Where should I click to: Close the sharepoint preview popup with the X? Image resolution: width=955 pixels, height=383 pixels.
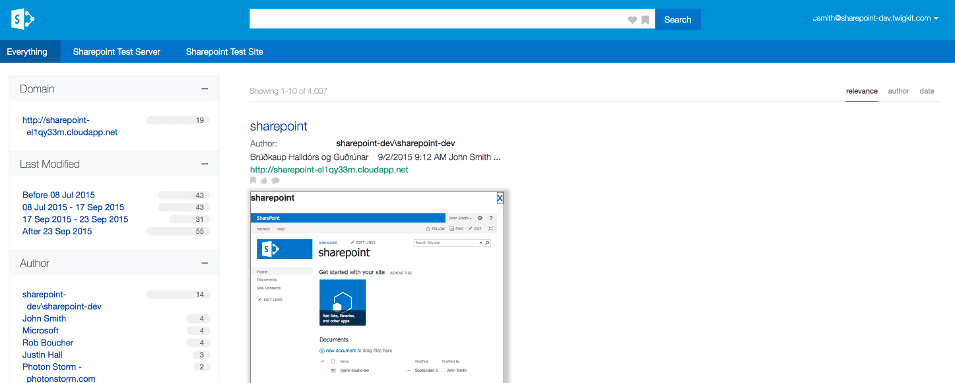point(500,198)
